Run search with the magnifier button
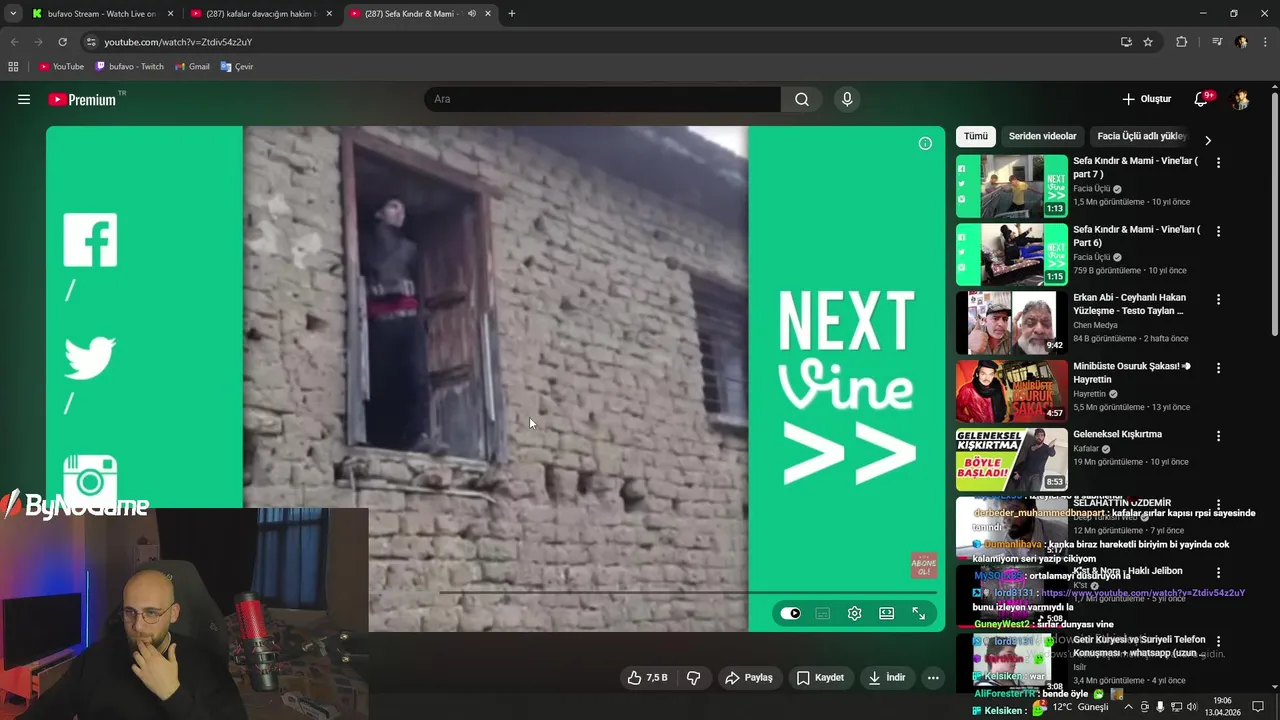The width and height of the screenshot is (1280, 720). (x=802, y=99)
